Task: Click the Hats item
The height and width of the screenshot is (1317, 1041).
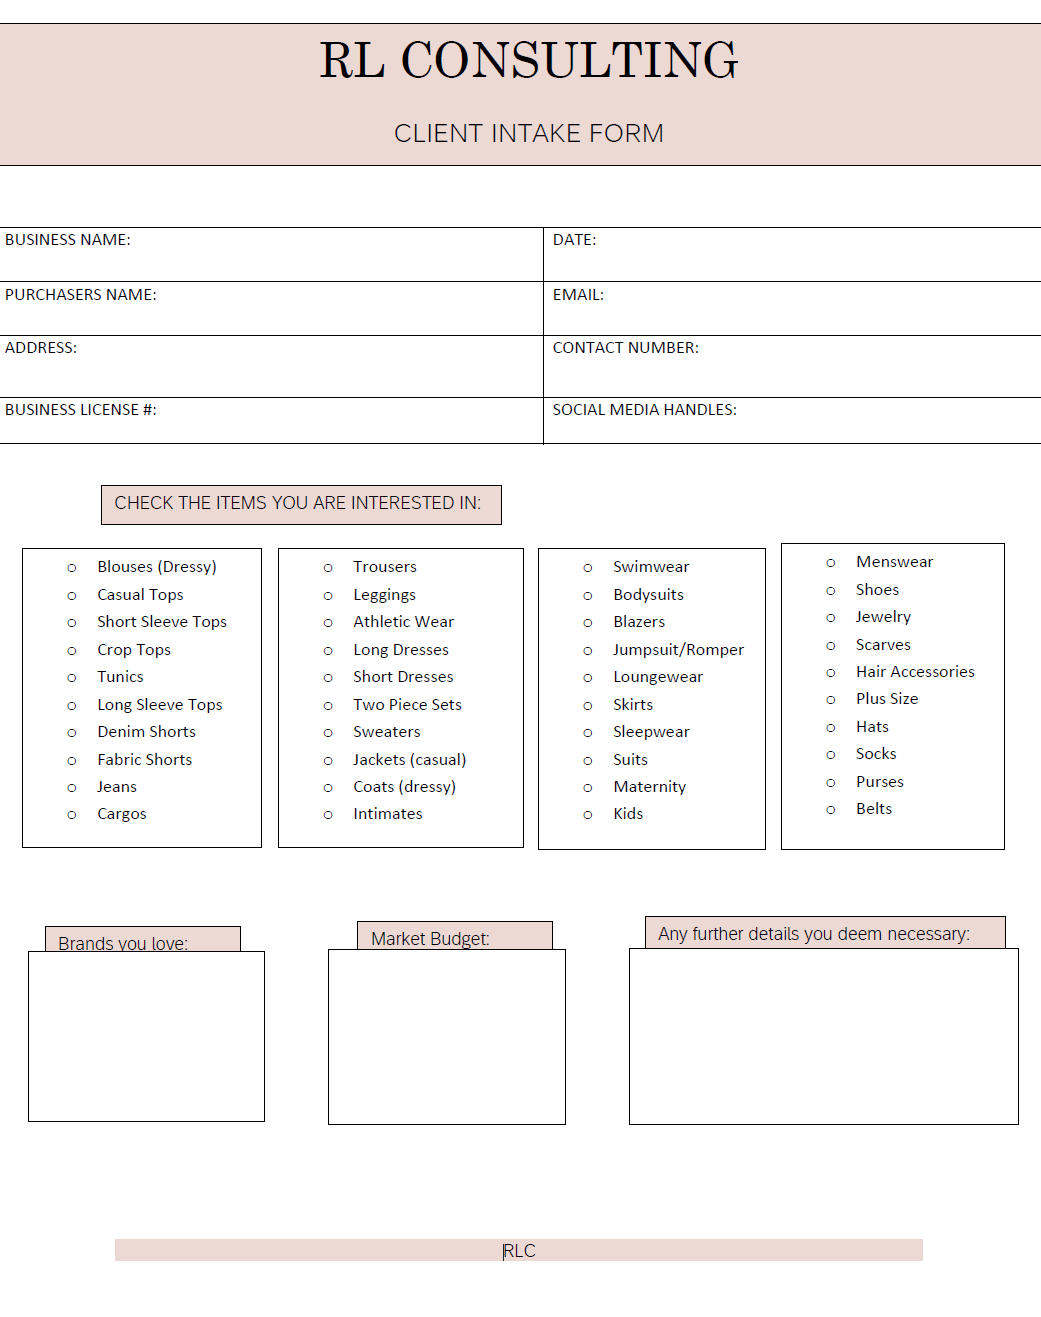Action: [x=872, y=727]
